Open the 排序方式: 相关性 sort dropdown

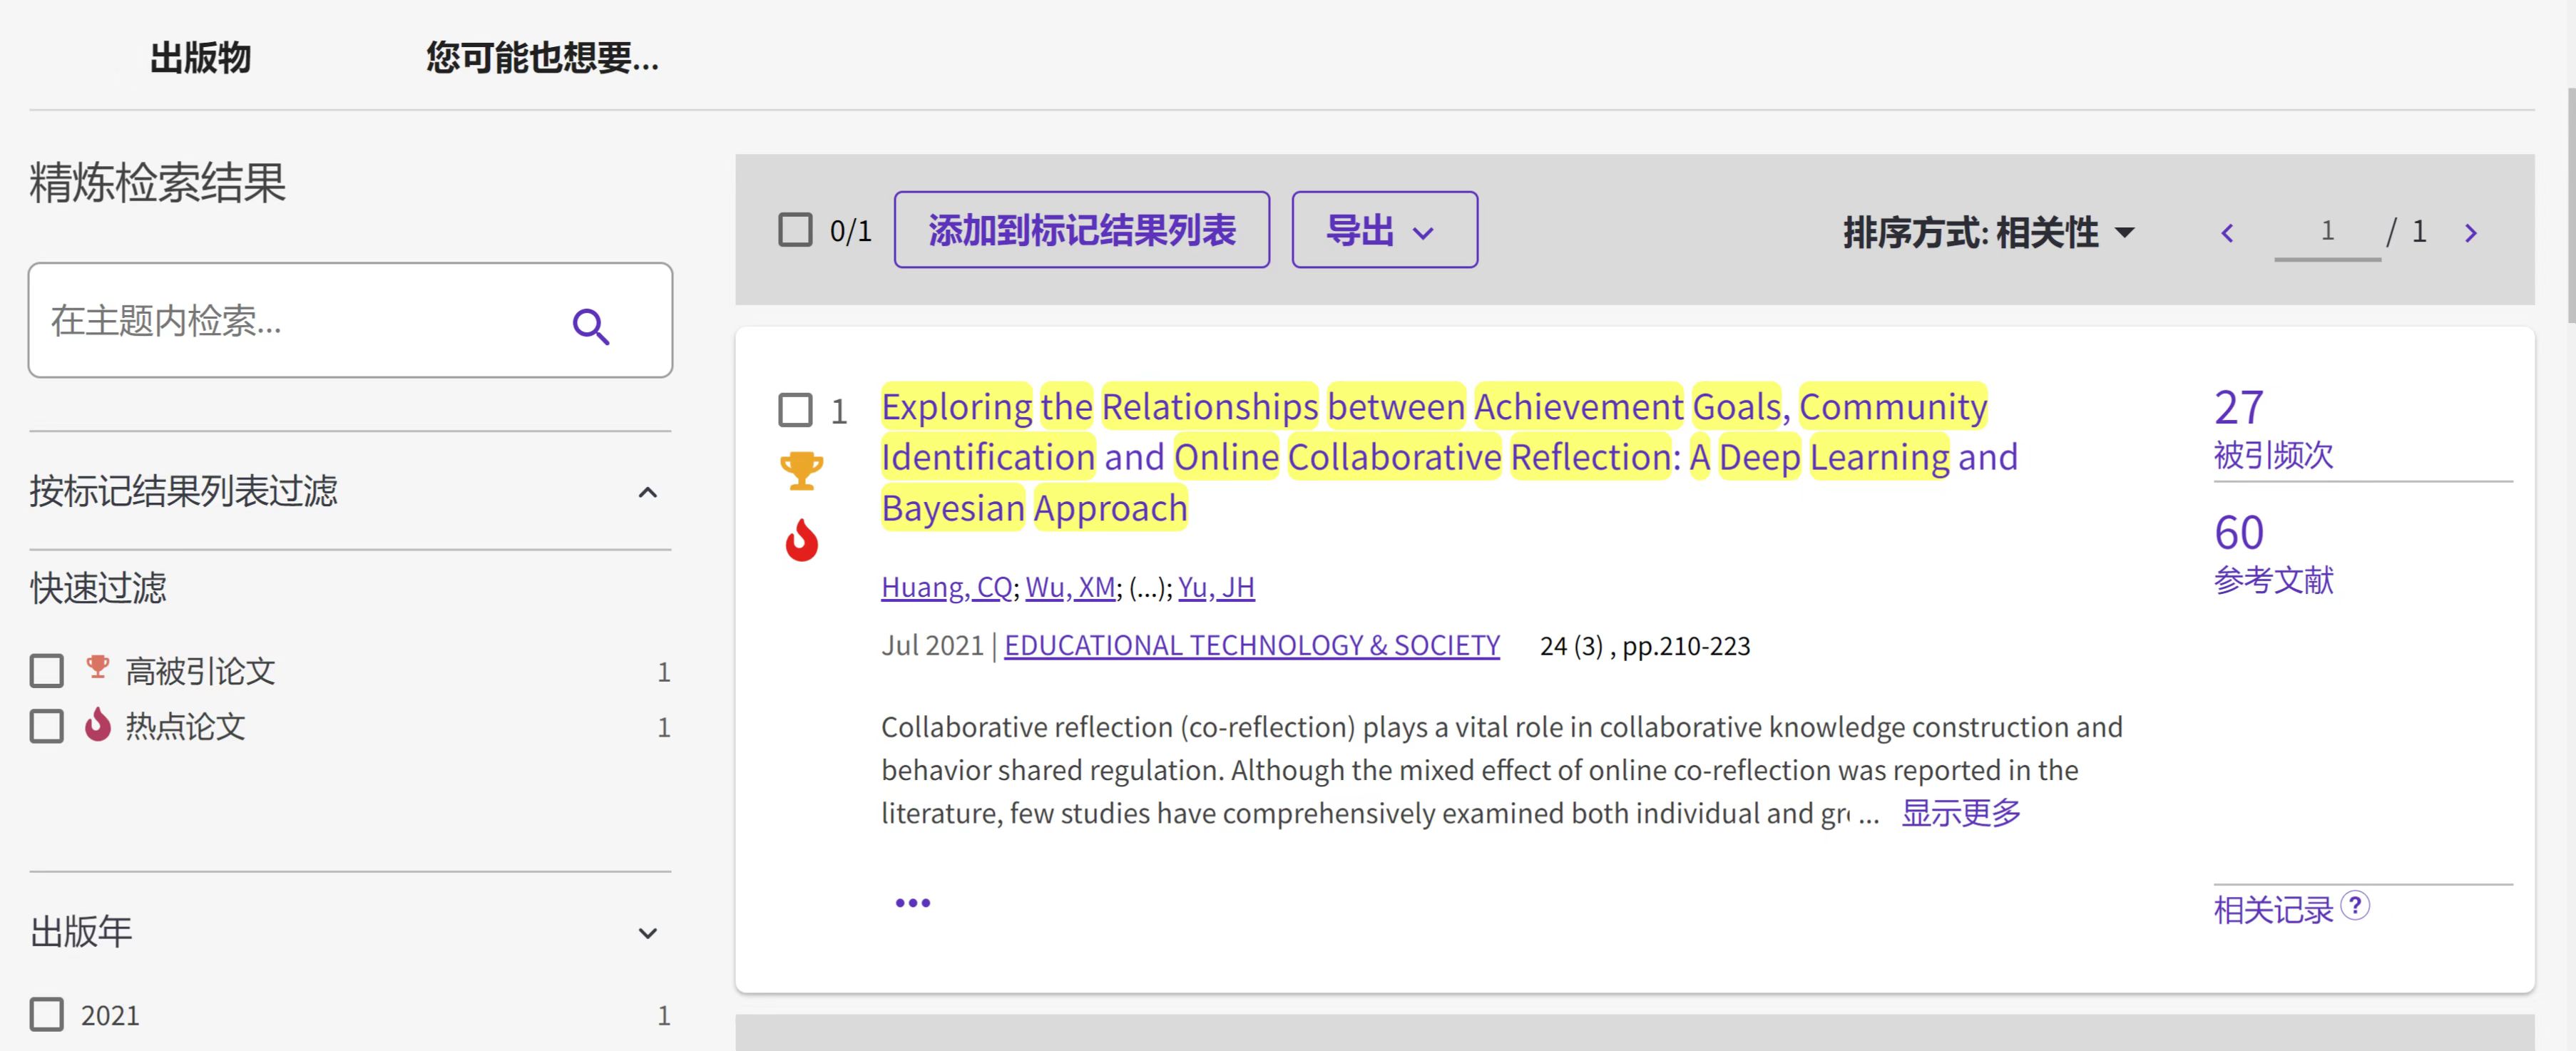click(x=1988, y=233)
